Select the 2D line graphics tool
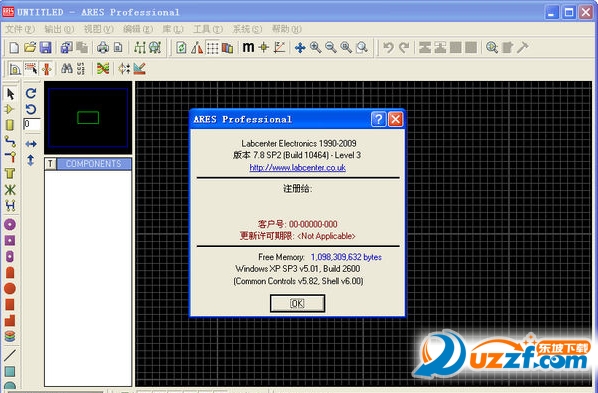The width and height of the screenshot is (598, 393). (10, 355)
